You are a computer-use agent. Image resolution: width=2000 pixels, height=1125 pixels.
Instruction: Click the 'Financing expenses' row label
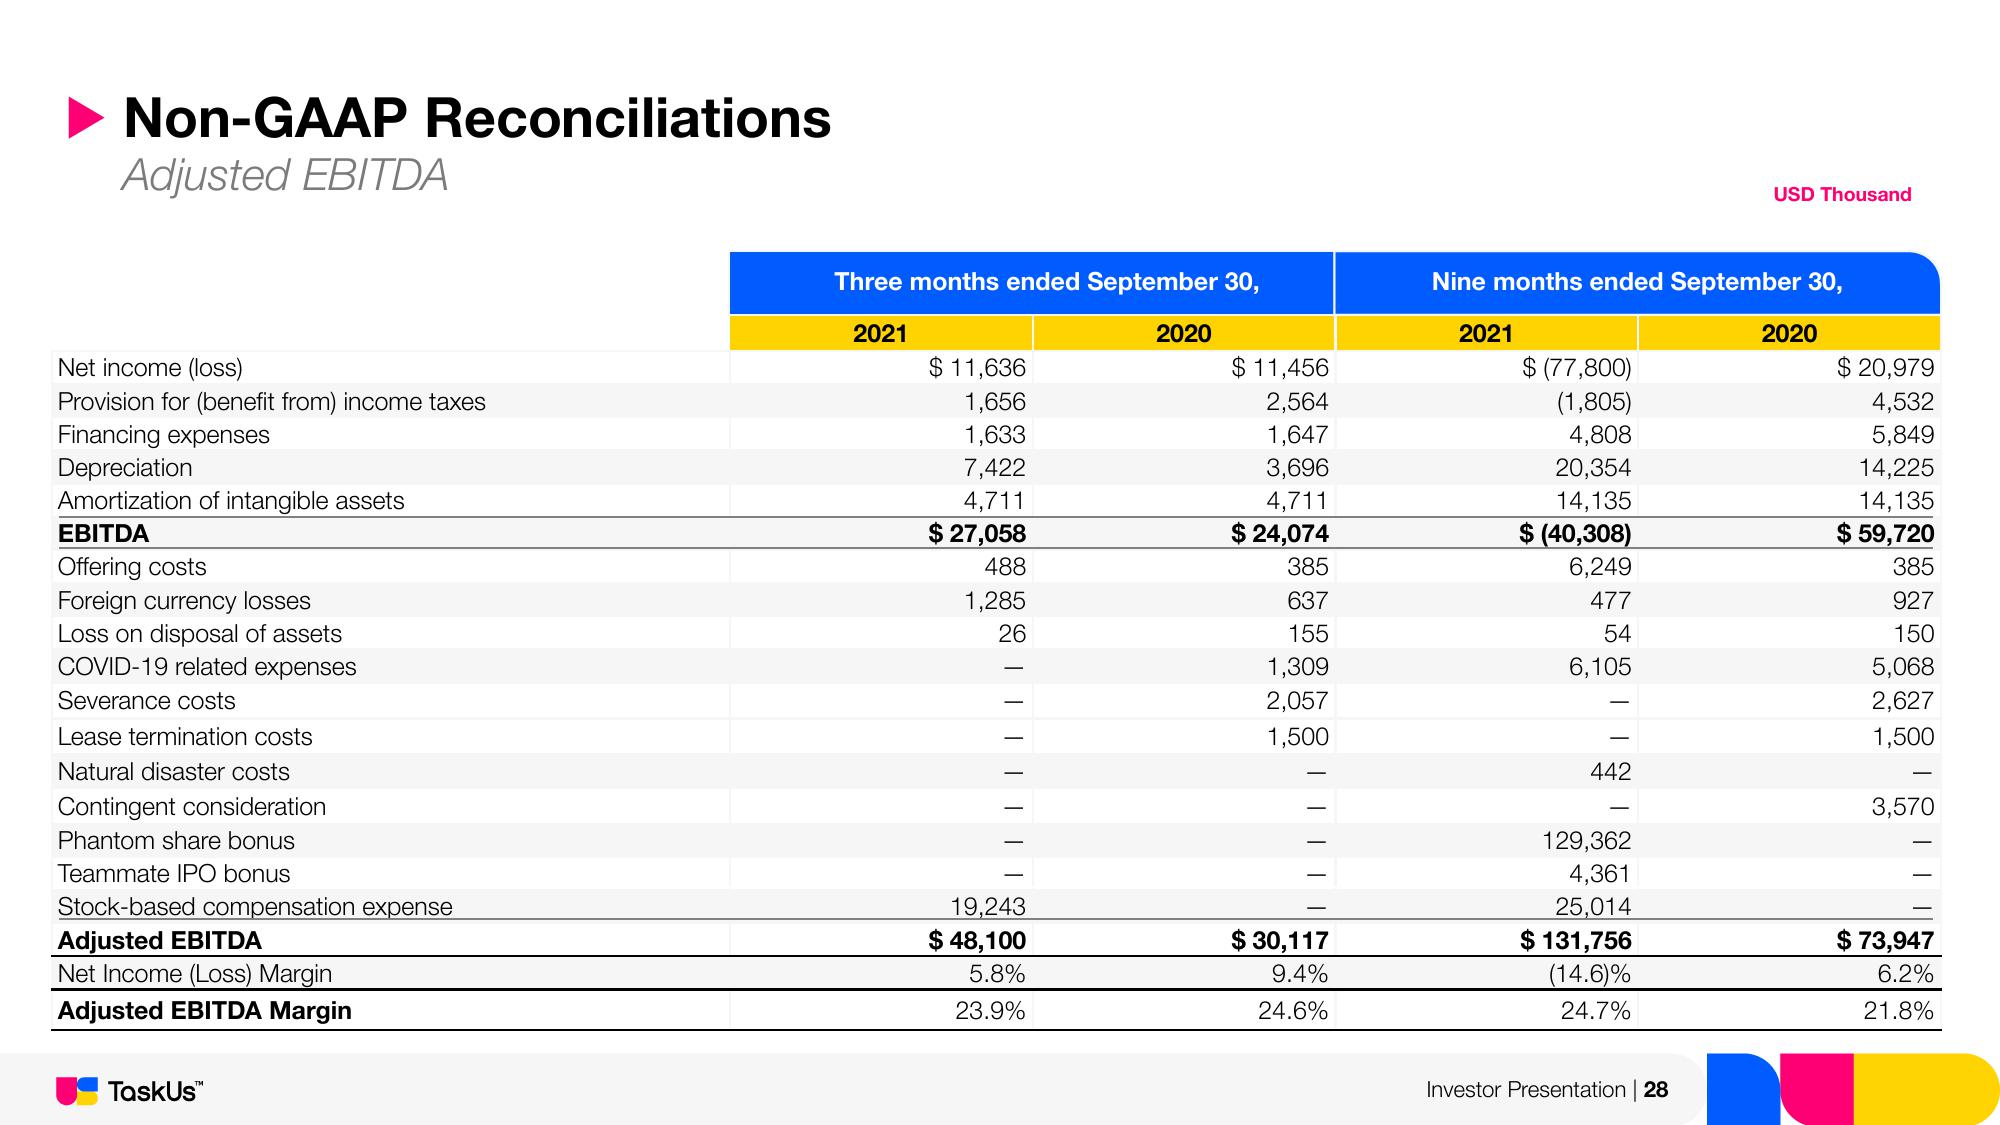[163, 435]
